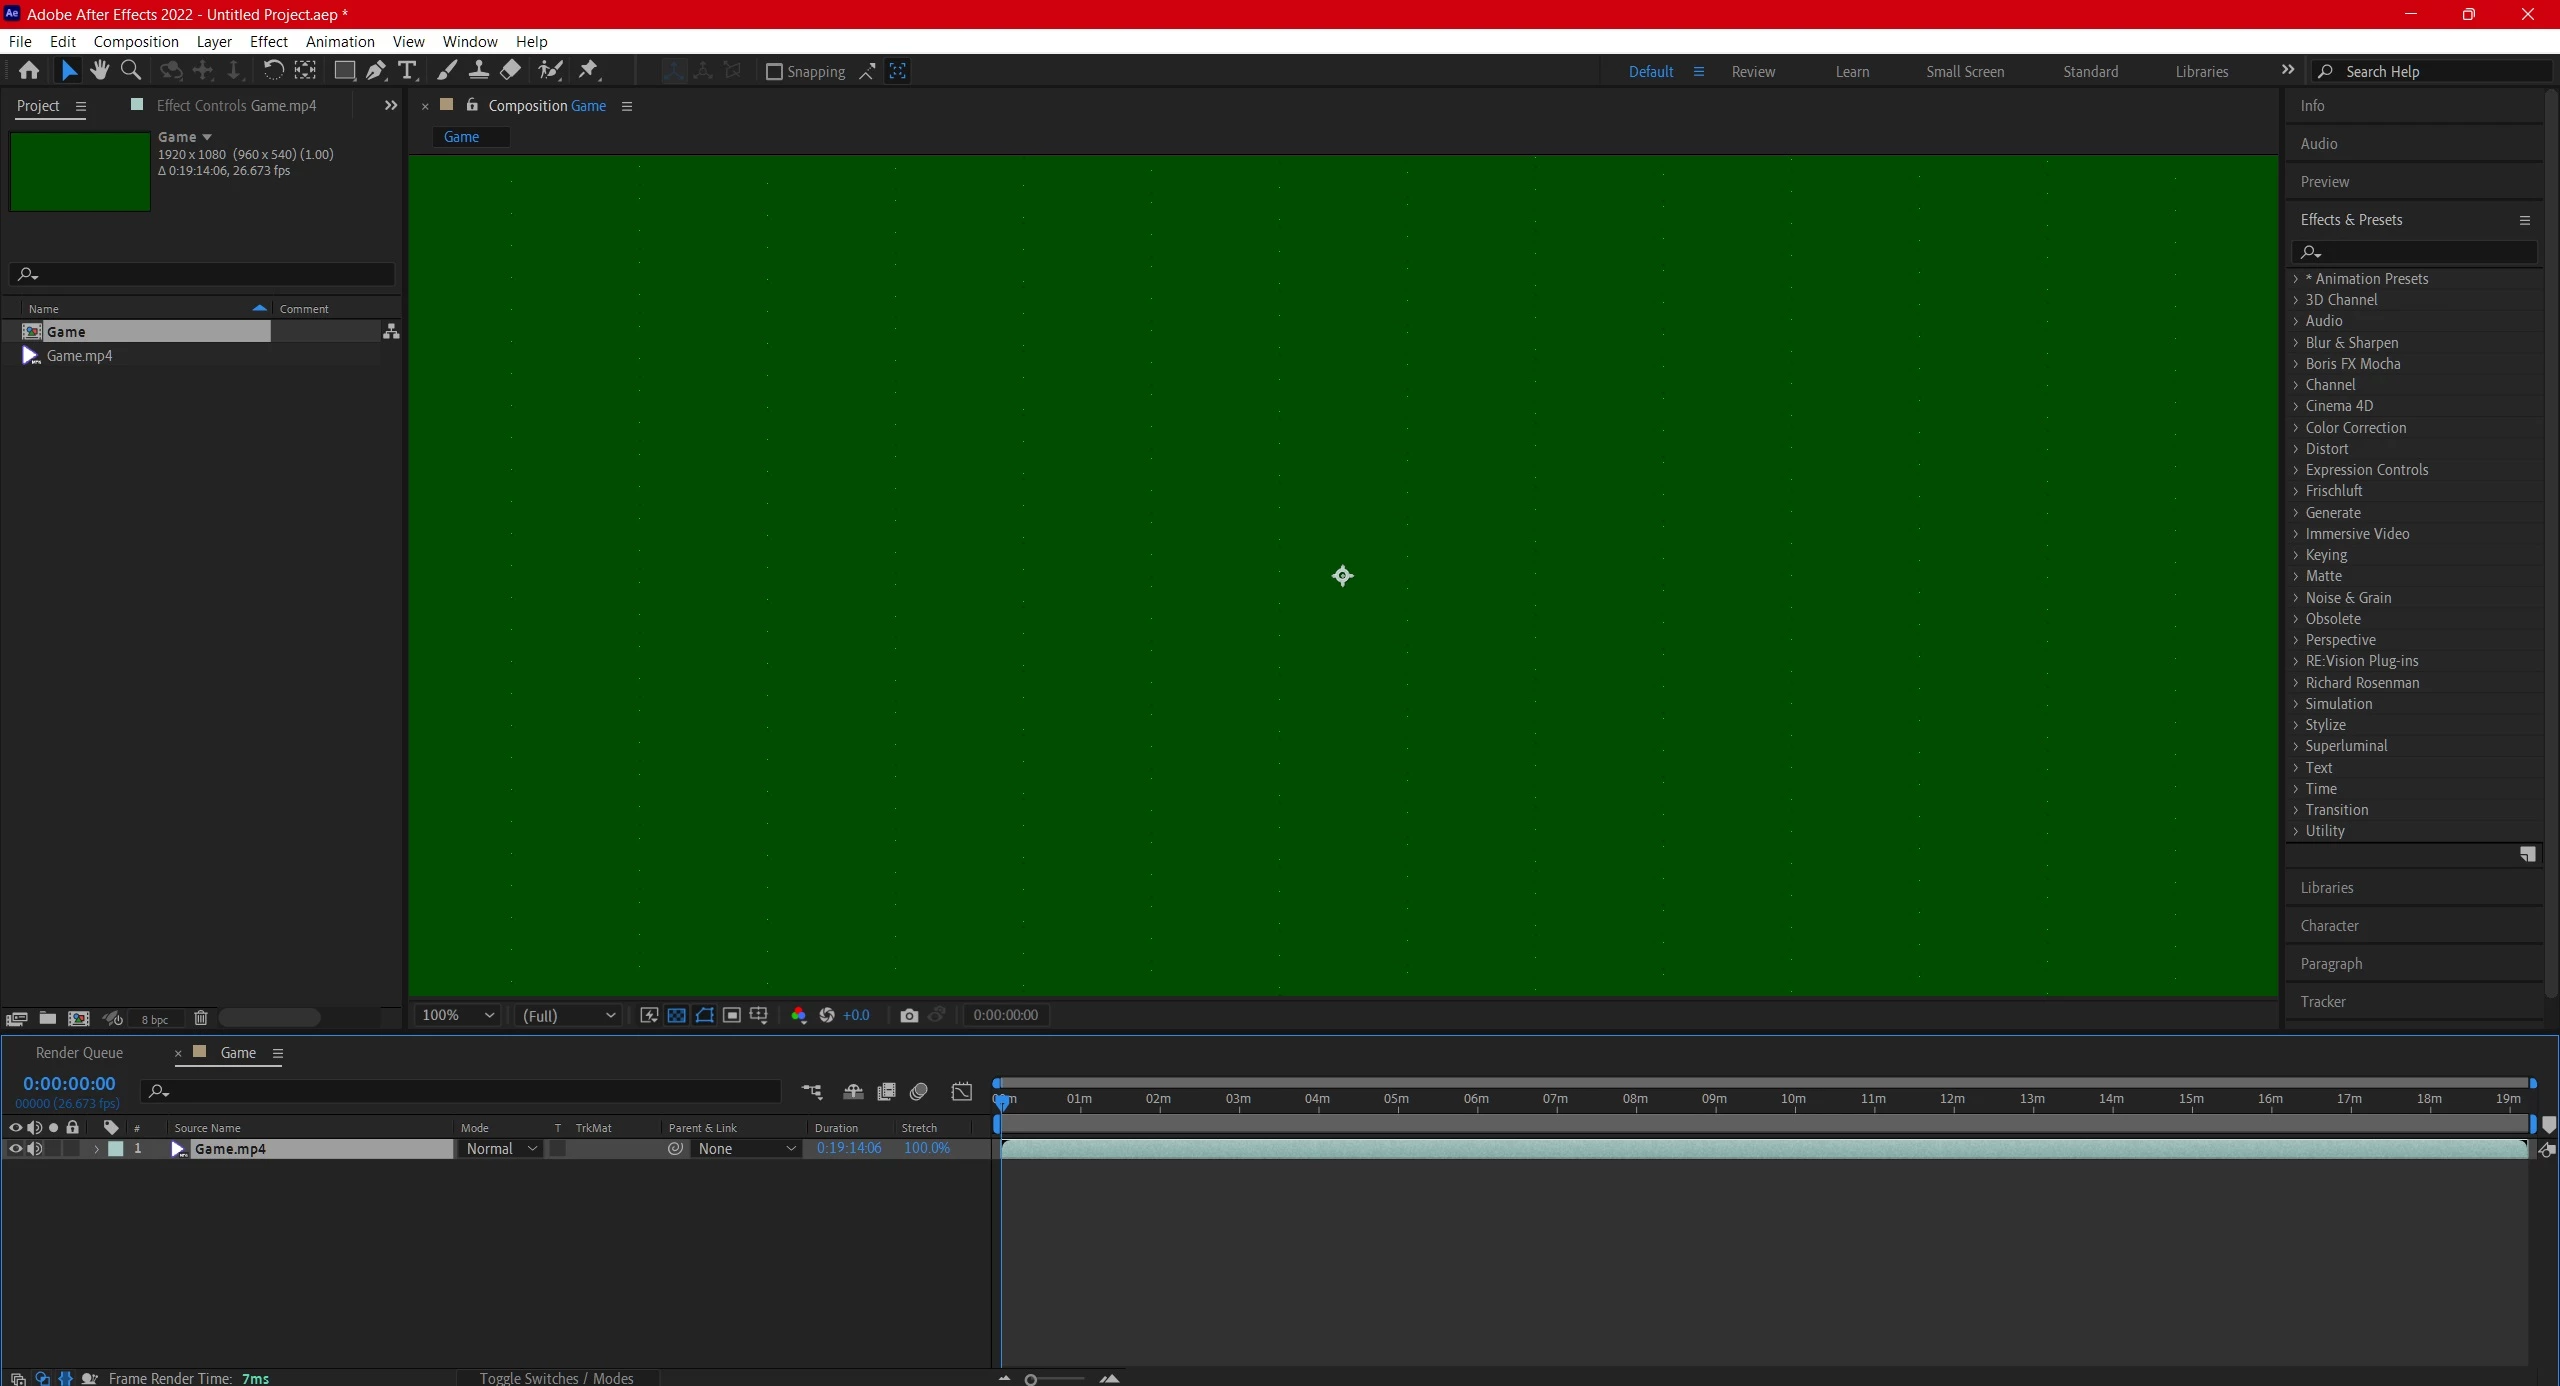Viewport: 2560px width, 1386px height.
Task: Select the Puppet Pin tool
Action: [x=588, y=71]
